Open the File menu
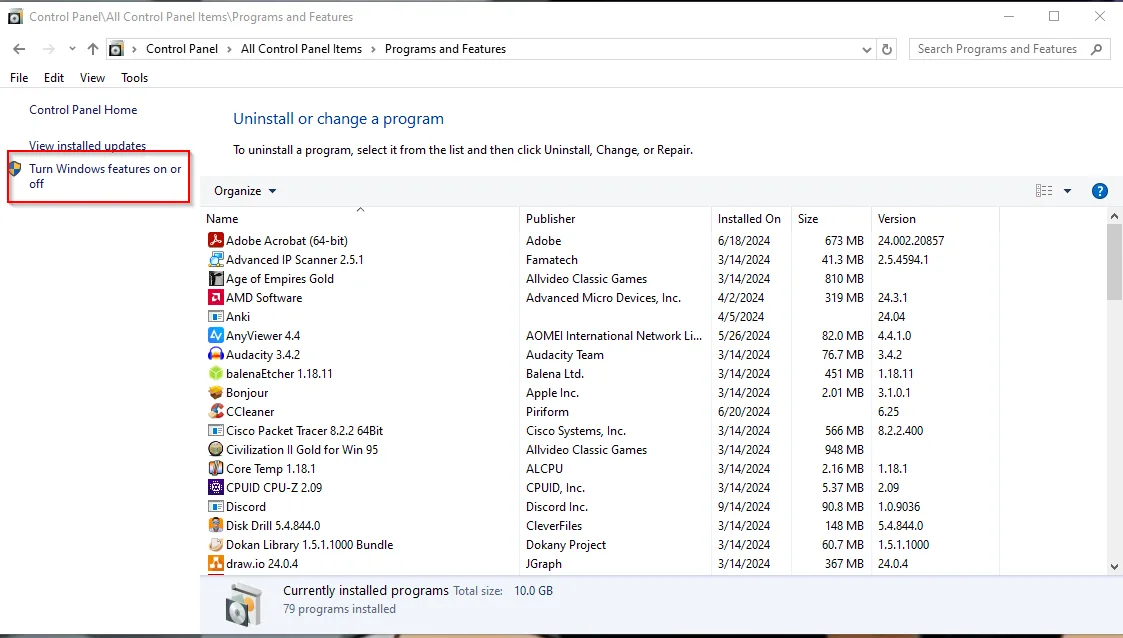Screen dimensions: 1123x638 (x=19, y=78)
